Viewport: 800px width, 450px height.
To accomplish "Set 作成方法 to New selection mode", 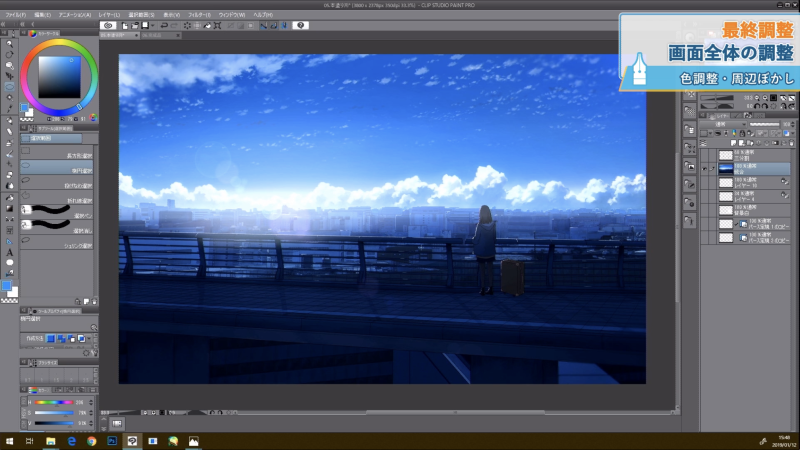I will (x=51, y=338).
